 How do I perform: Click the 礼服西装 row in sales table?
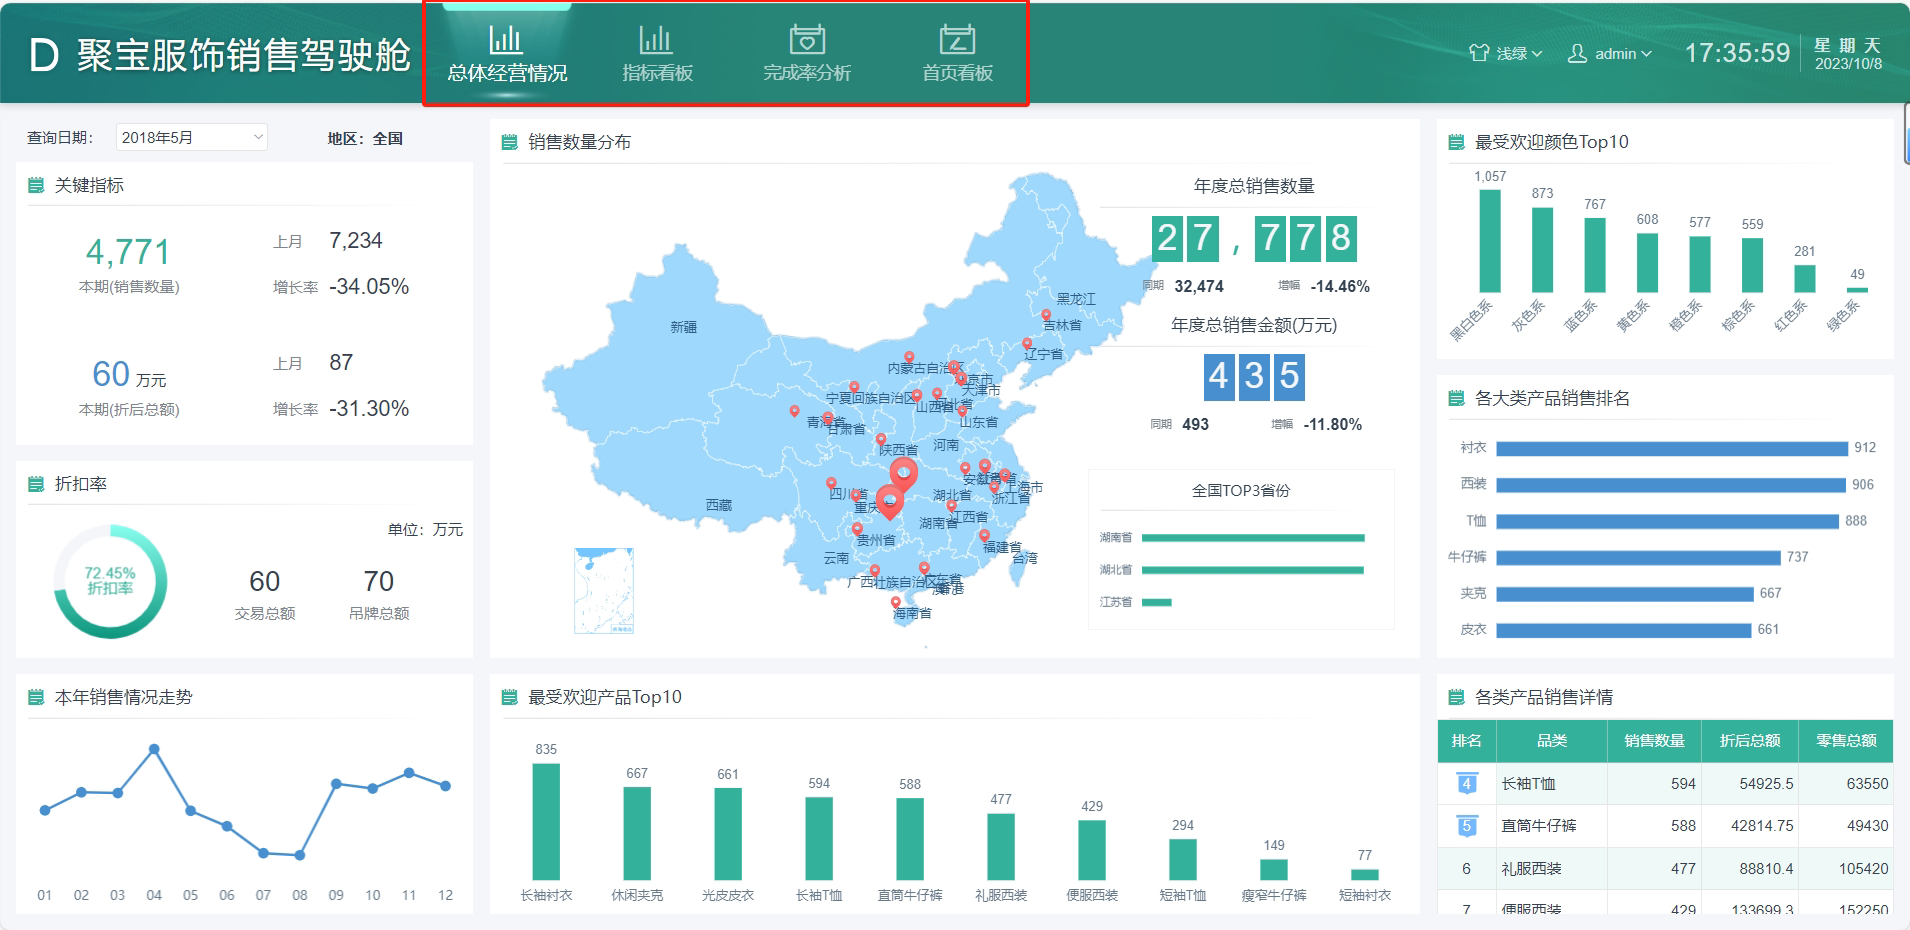coord(1665,869)
